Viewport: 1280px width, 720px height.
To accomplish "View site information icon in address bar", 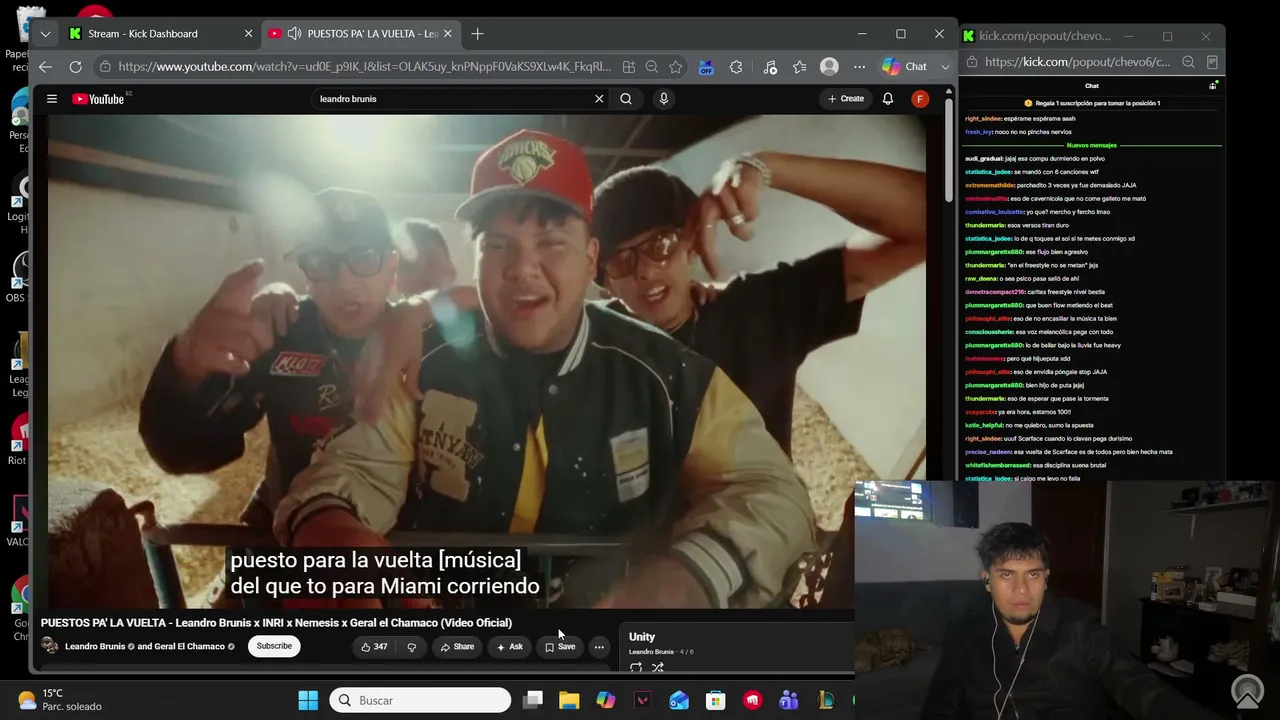I will tap(105, 67).
